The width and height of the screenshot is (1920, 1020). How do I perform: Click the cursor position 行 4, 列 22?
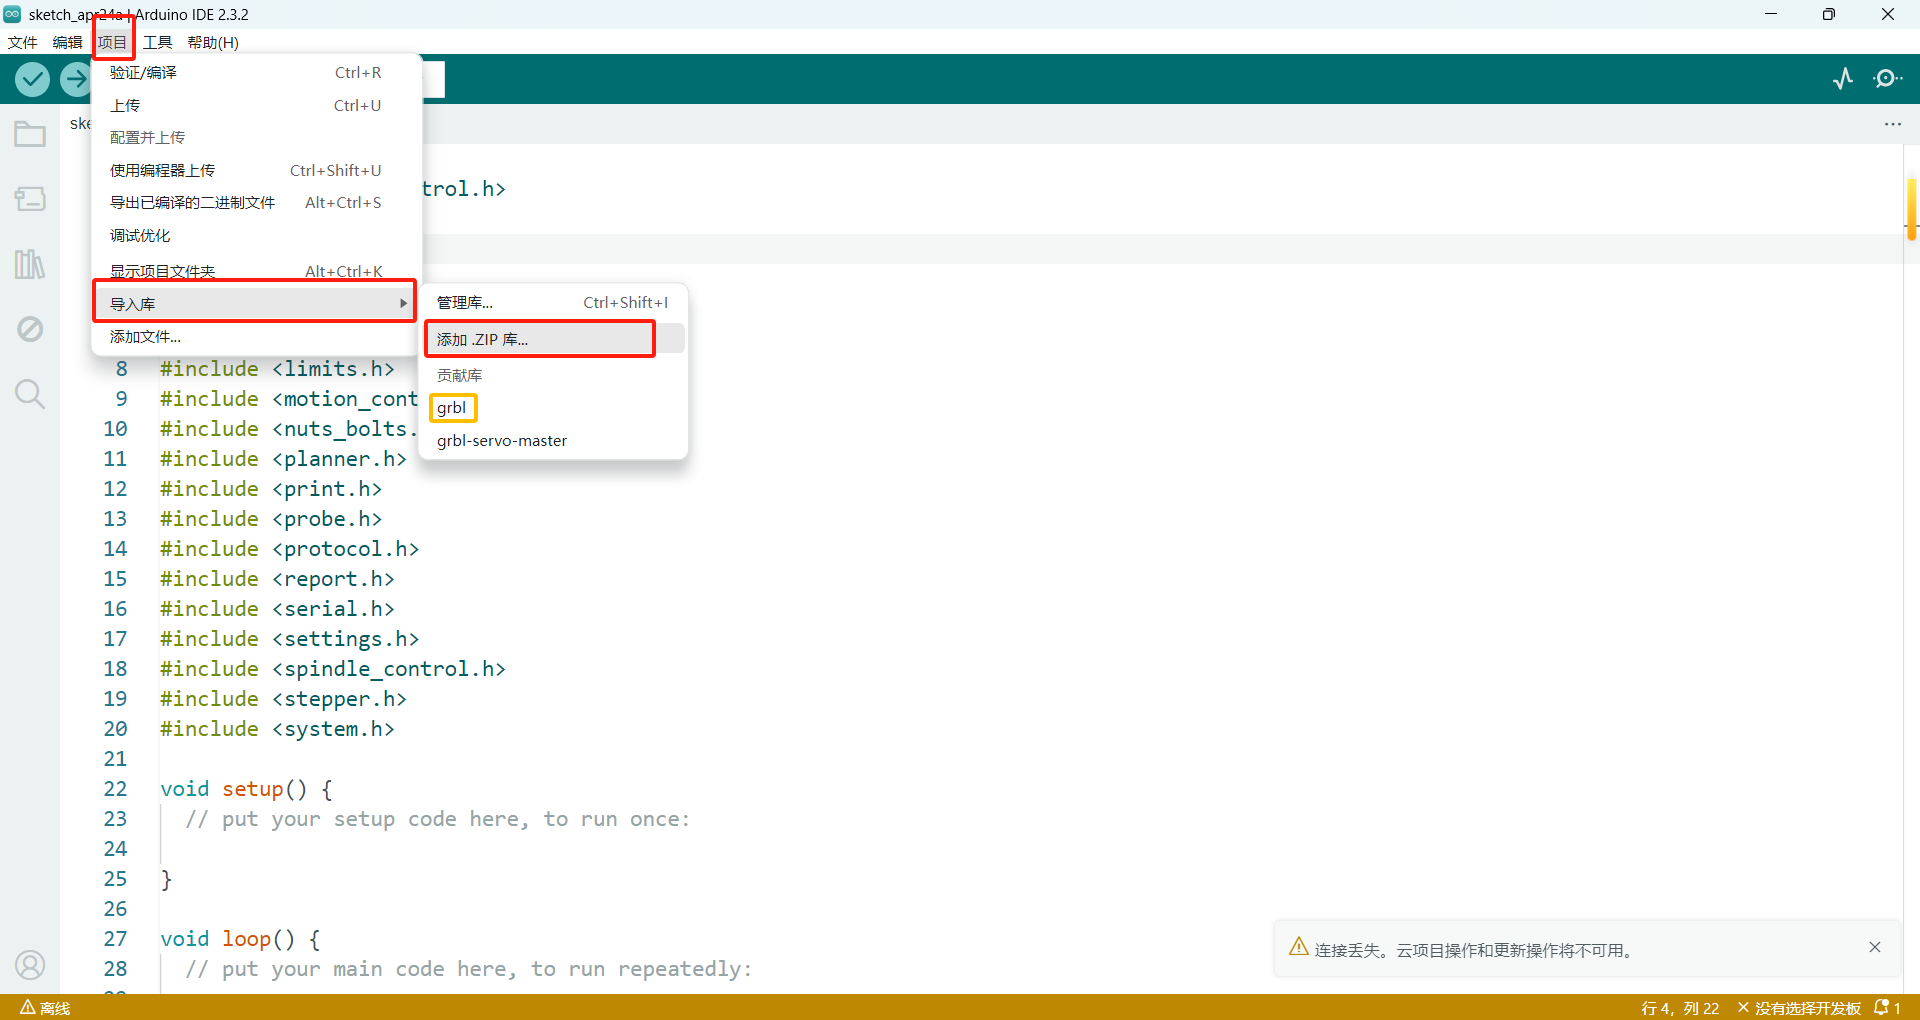(1680, 1008)
